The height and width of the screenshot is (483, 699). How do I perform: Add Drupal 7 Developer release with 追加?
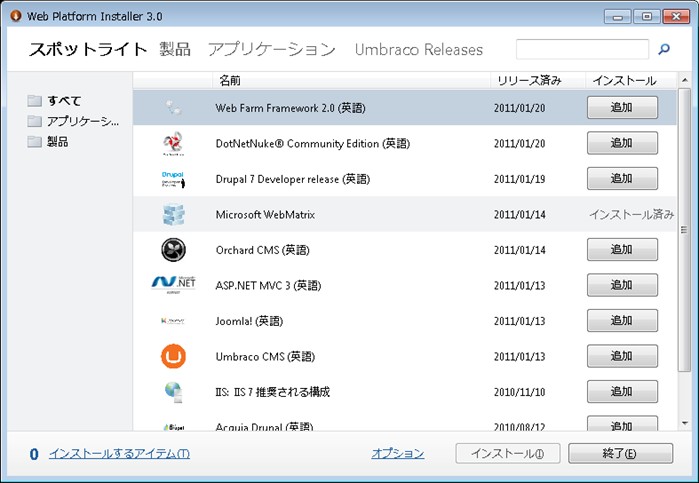[622, 178]
